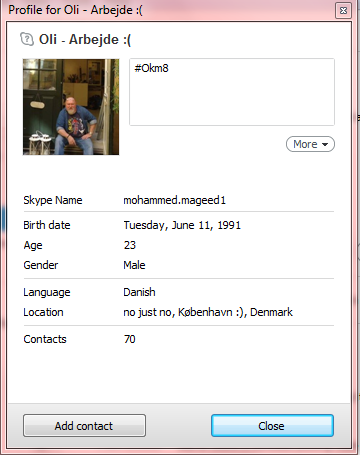Viewport: 360px width, 455px height.
Task: Click the Close button at bottom
Action: (272, 426)
